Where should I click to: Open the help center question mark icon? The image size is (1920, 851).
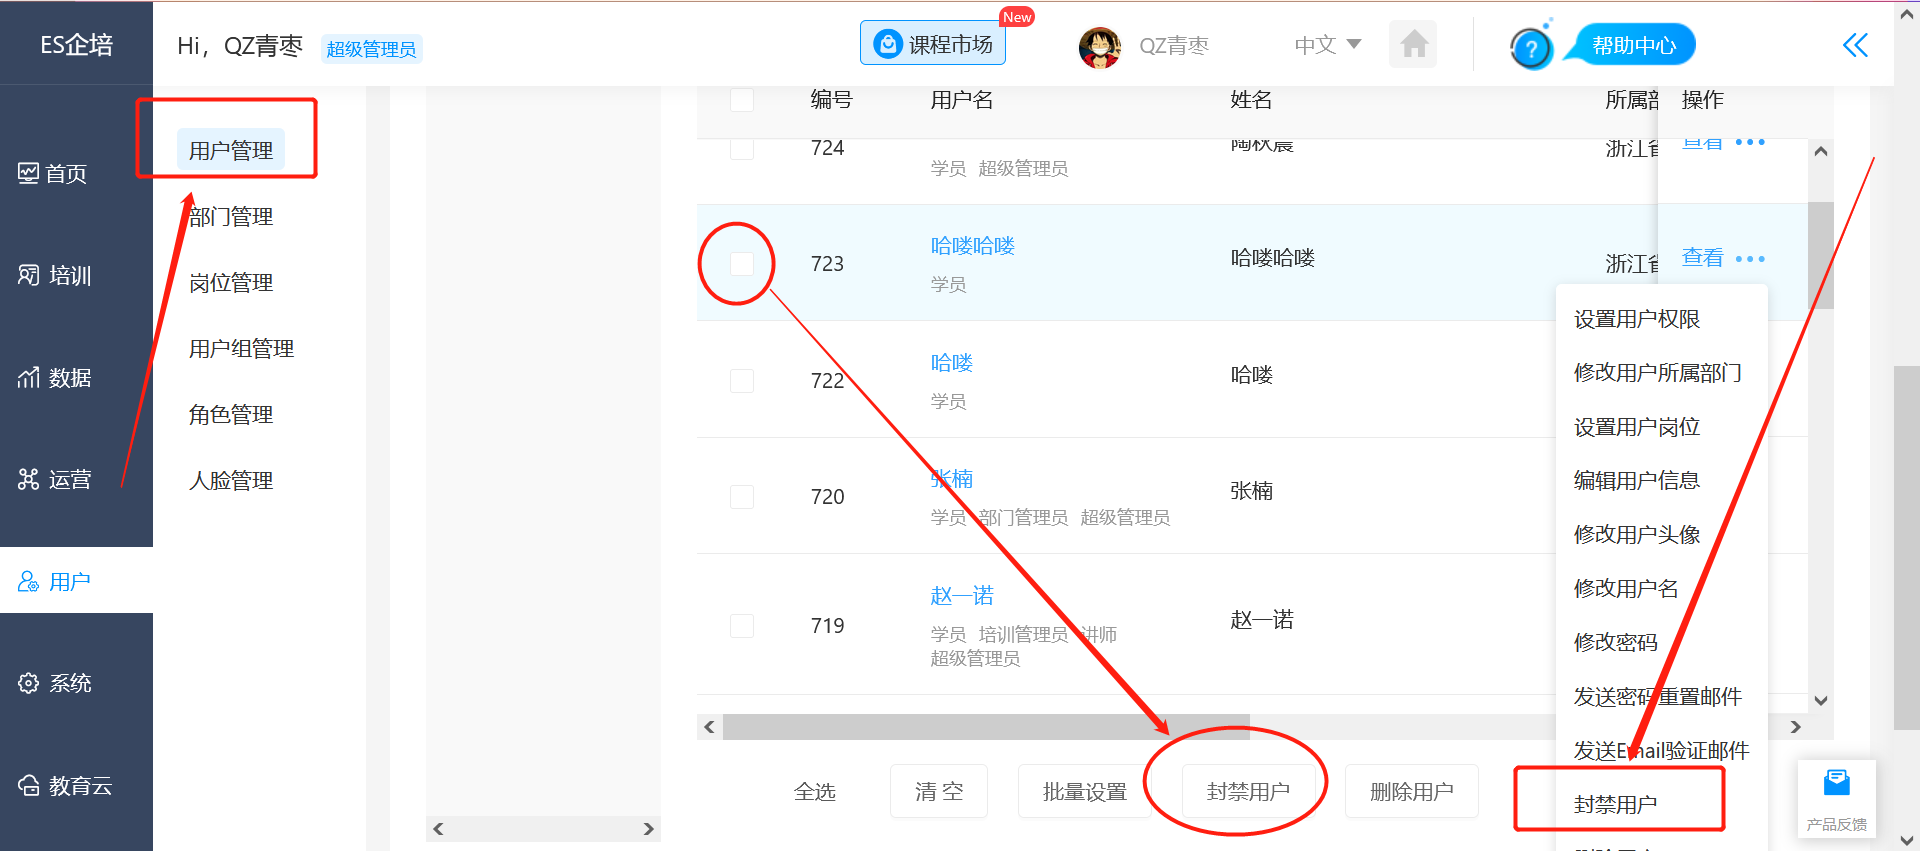click(1531, 47)
